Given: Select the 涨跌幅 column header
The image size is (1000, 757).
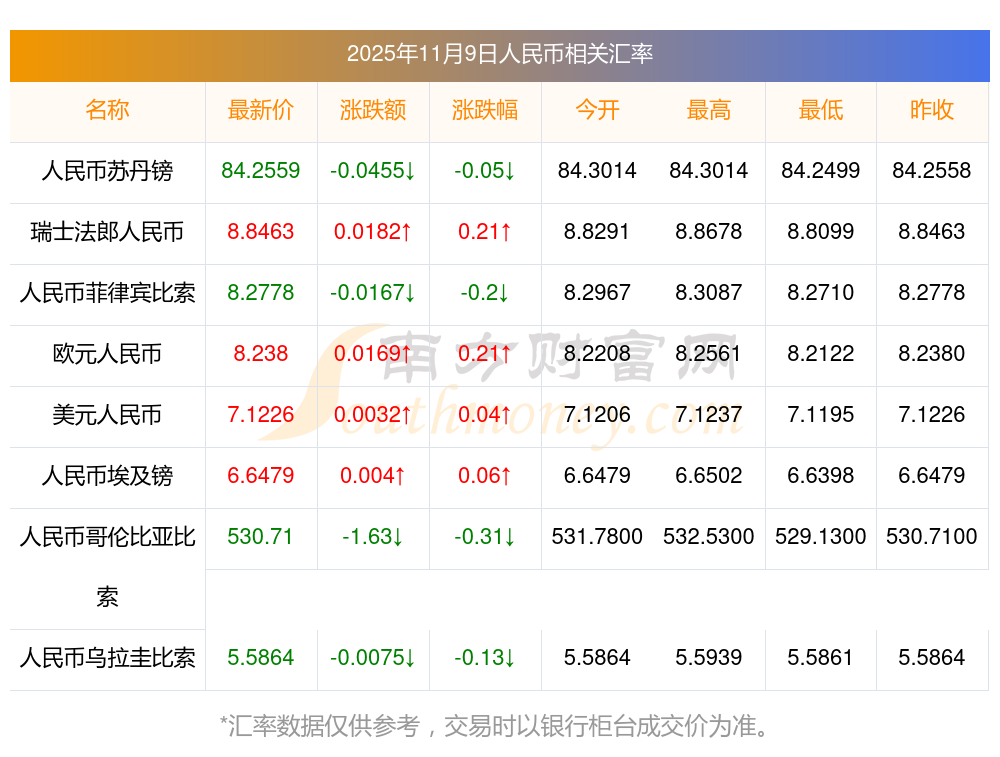Looking at the screenshot, I should [485, 110].
